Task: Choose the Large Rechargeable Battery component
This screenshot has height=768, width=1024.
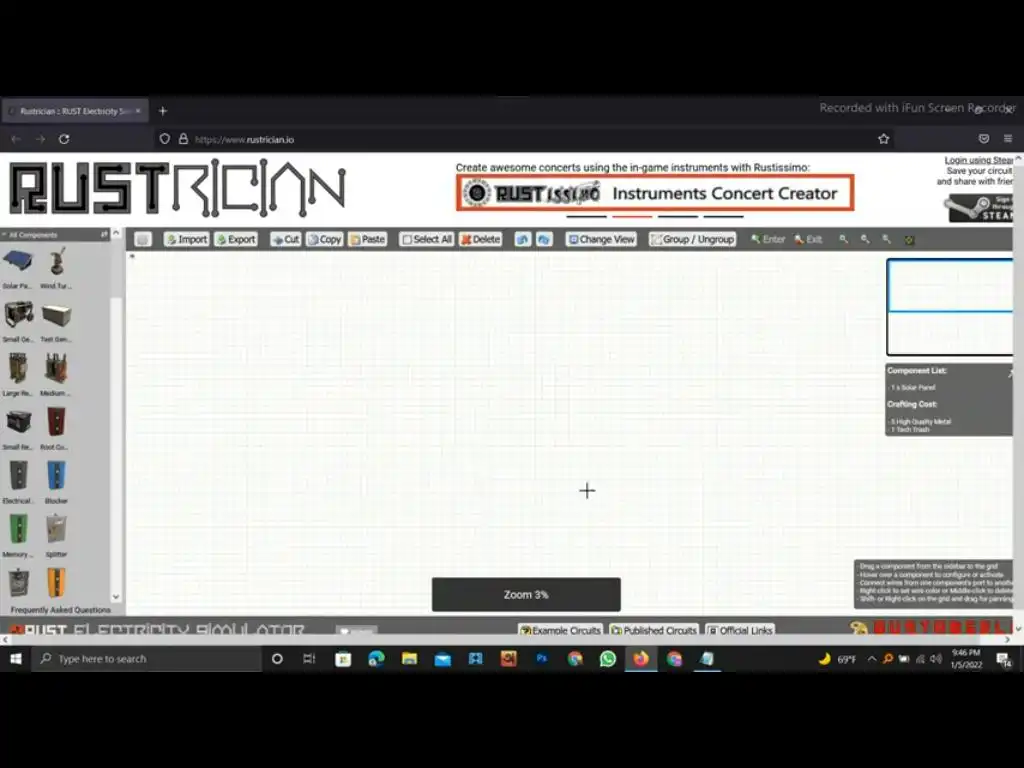Action: 18,368
